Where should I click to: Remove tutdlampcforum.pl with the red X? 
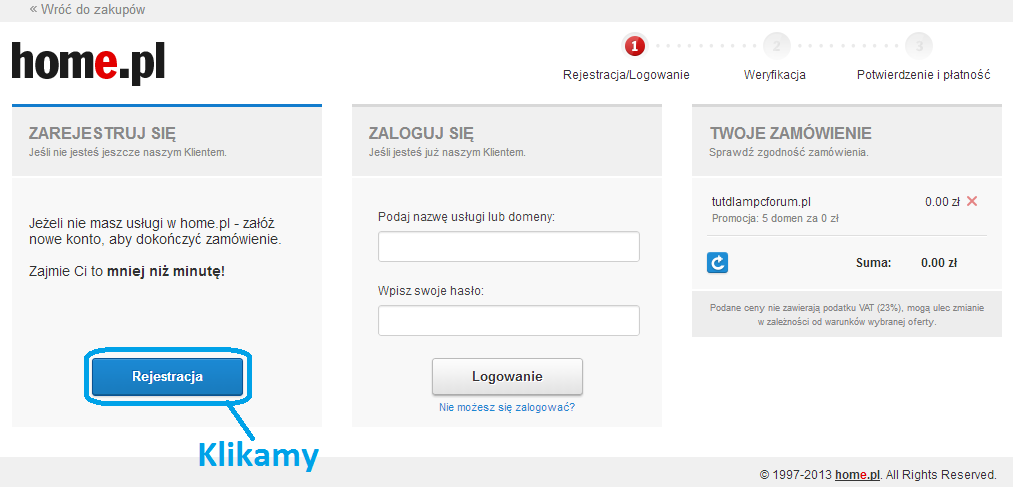pos(972,202)
